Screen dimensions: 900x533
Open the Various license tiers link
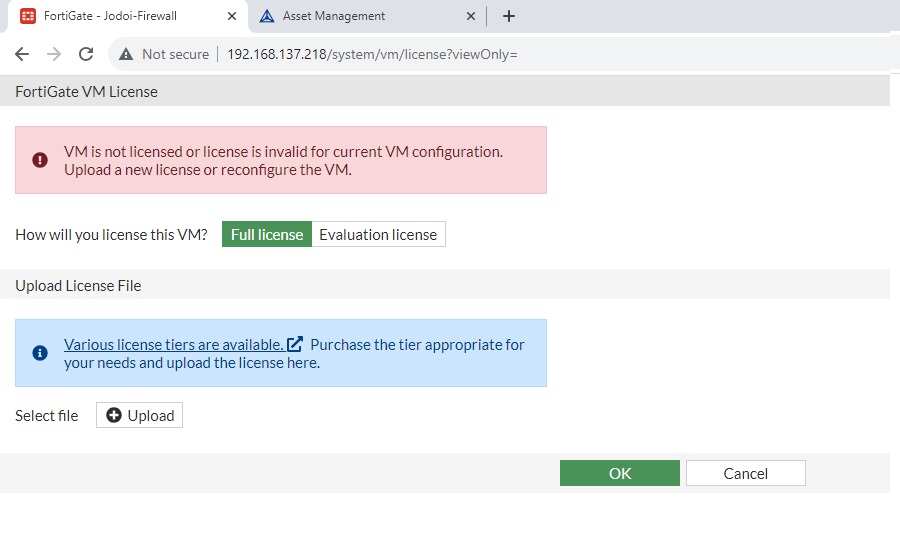click(x=173, y=345)
